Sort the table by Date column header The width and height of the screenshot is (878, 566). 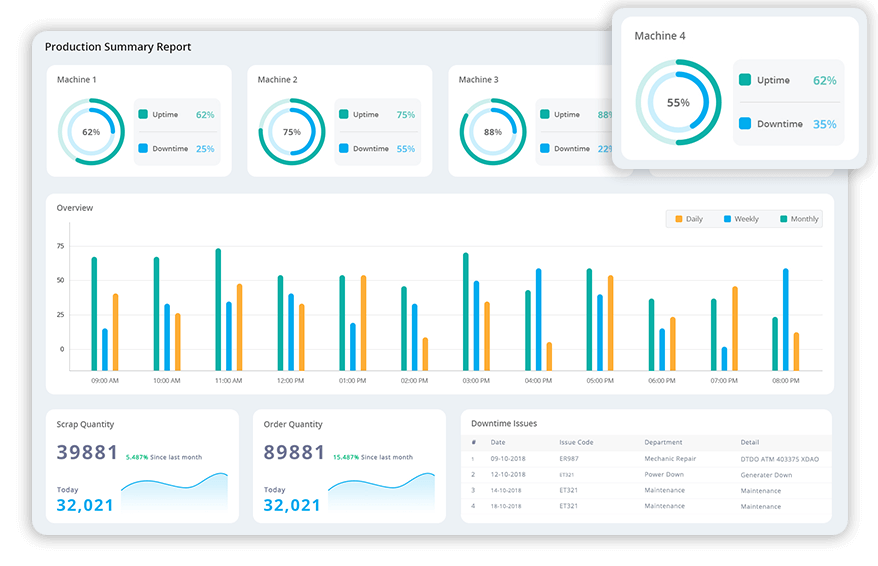(x=498, y=442)
